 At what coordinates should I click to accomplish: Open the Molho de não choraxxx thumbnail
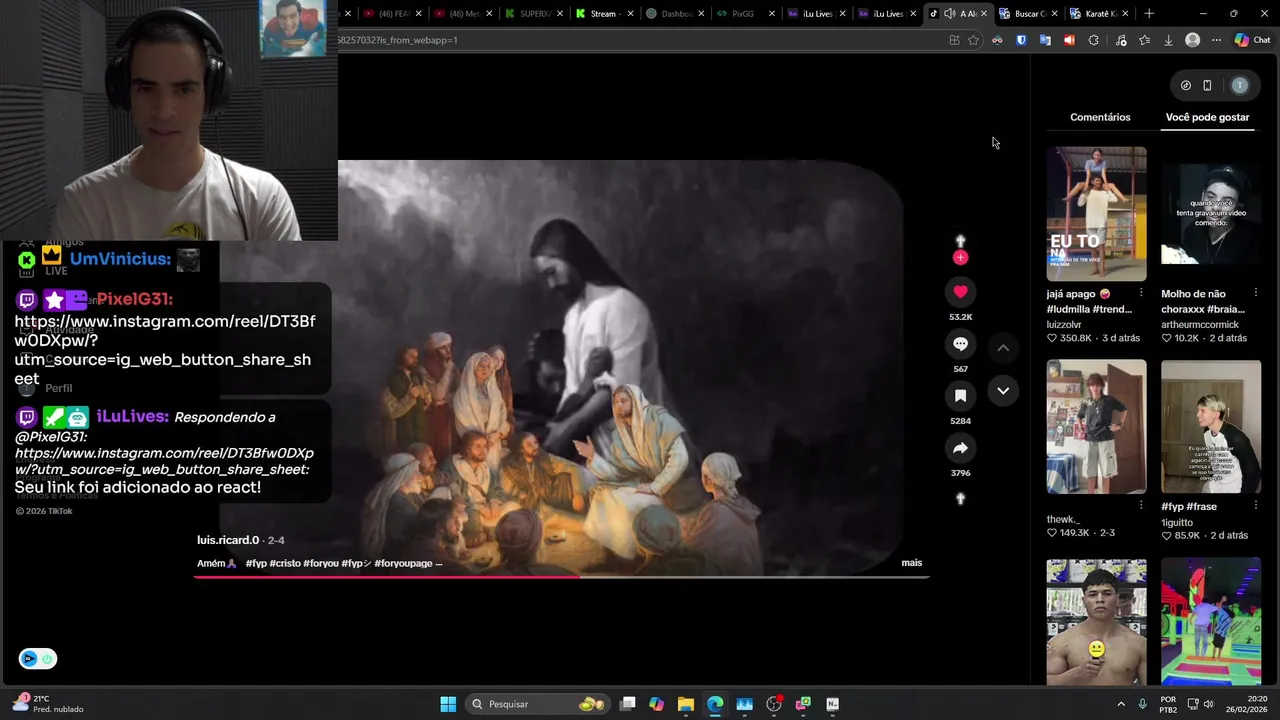click(1211, 214)
